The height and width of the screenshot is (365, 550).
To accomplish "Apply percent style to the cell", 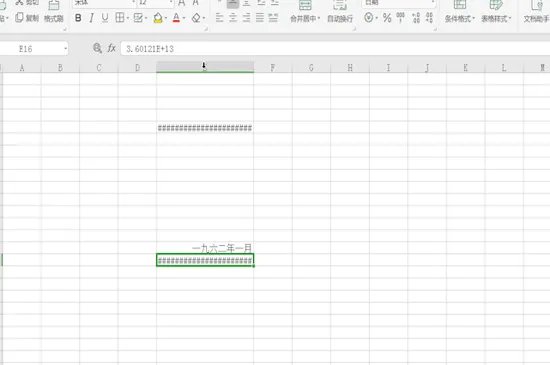I will tap(387, 18).
